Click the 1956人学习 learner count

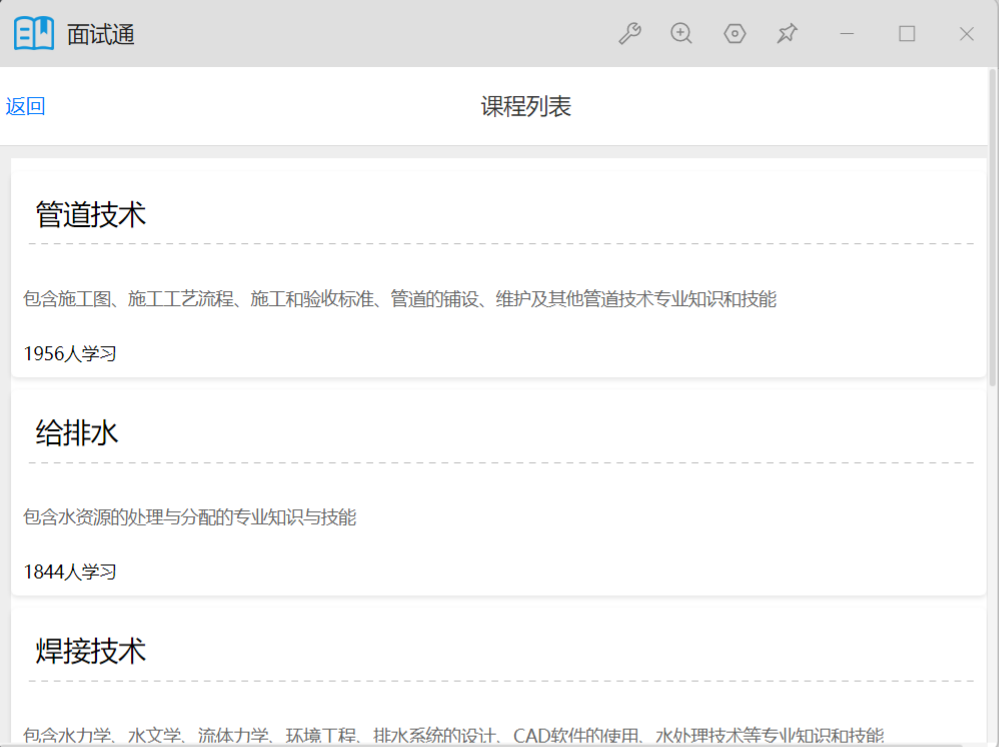[x=70, y=353]
